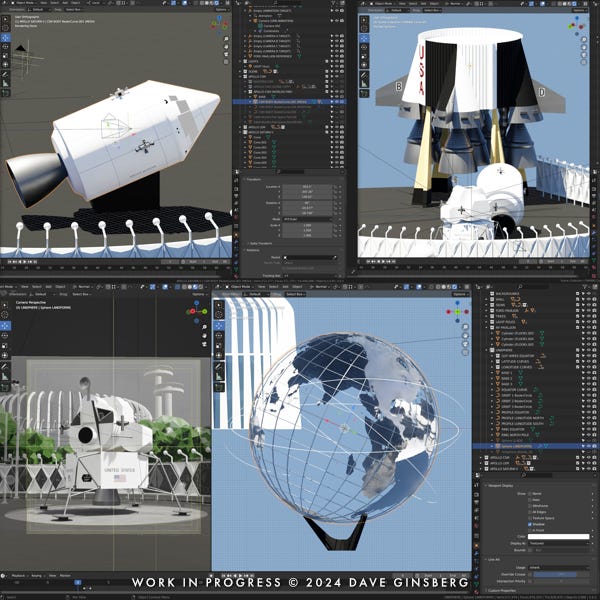Click the zoom magnifier in the globe viewport
The image size is (600, 600).
465,327
